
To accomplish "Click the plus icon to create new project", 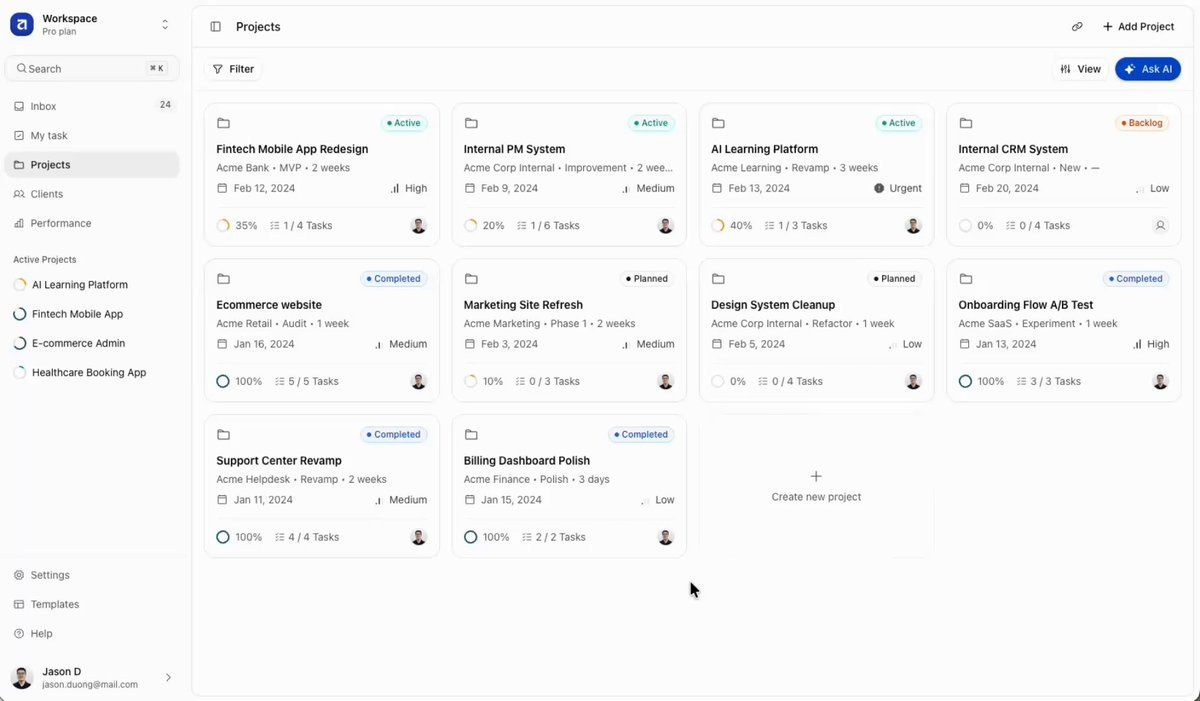I will tap(816, 477).
